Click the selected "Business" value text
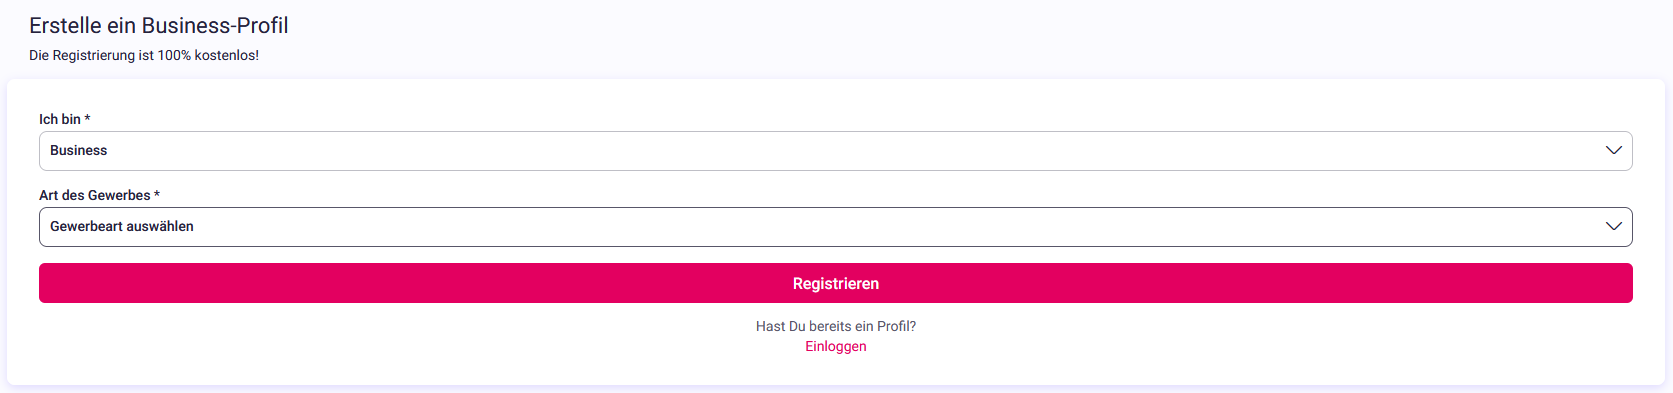Viewport: 1673px width, 393px height. point(78,150)
